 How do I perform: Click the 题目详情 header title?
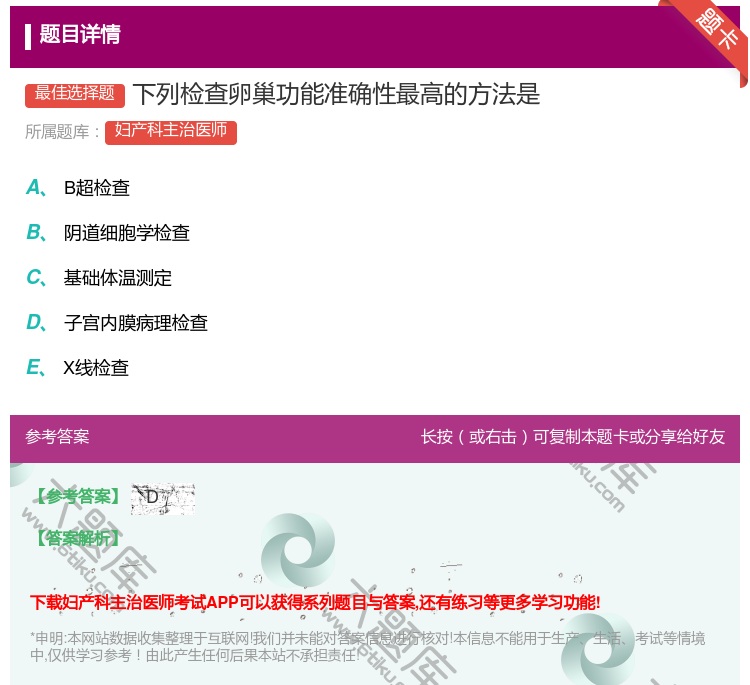(80, 34)
